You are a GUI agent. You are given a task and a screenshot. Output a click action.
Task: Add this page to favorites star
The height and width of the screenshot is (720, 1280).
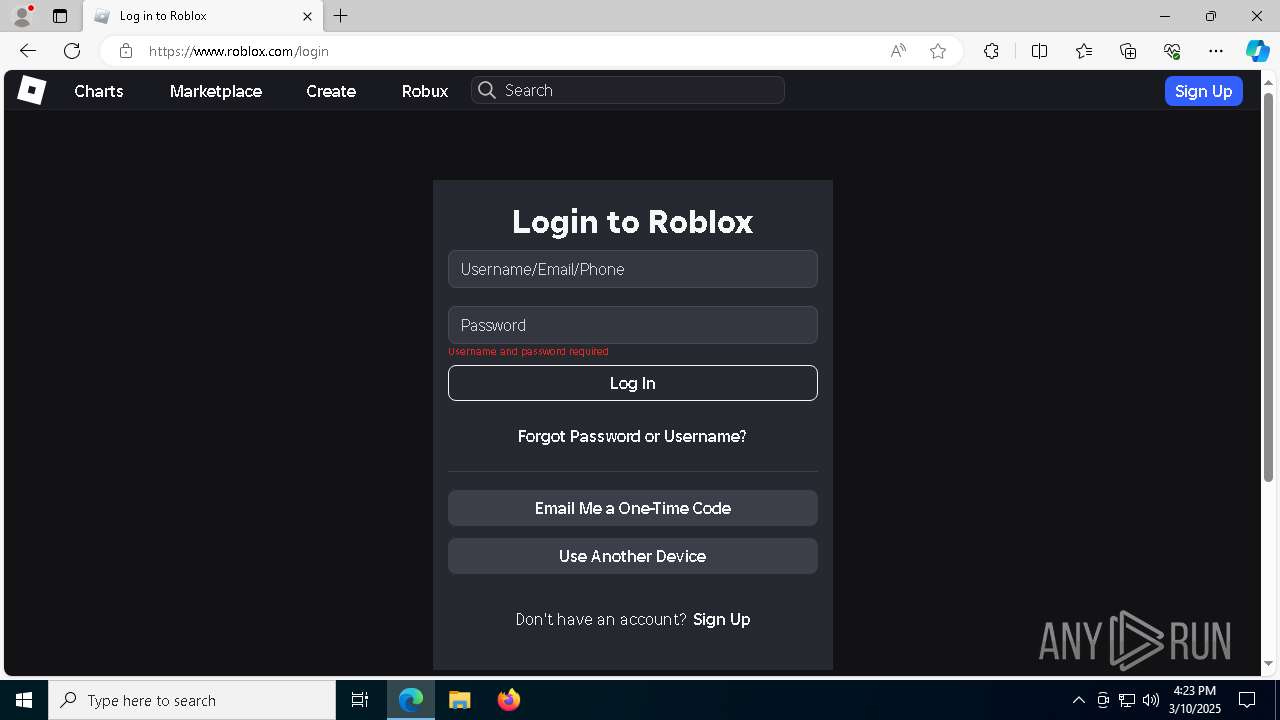[938, 51]
